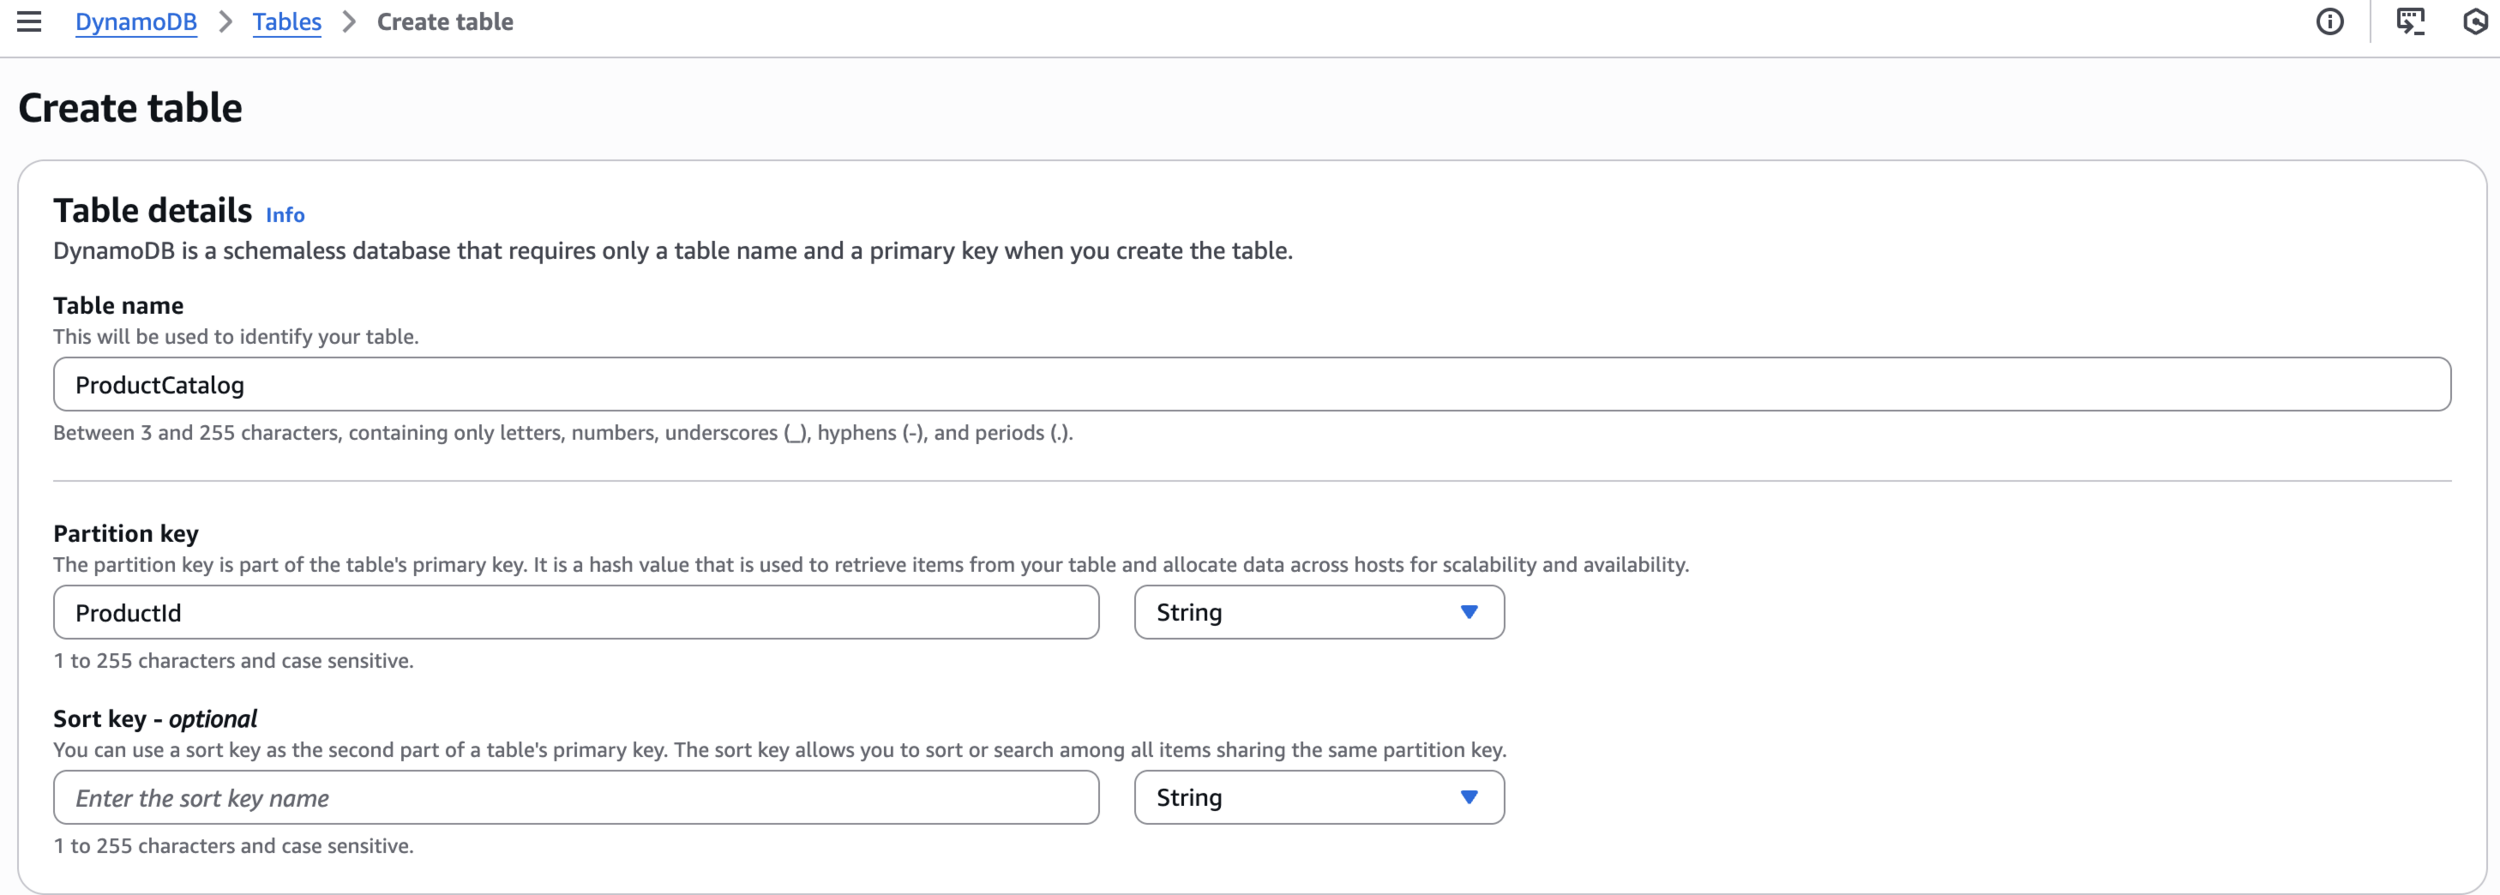Launch CloudShell from the header icon

2411,21
